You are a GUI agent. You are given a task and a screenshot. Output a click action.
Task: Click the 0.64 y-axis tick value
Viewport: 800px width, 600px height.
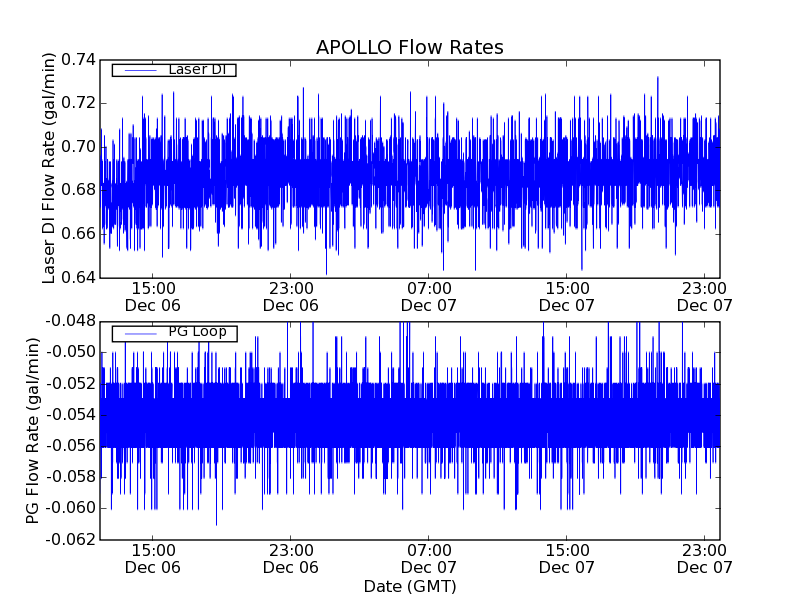(x=79, y=278)
